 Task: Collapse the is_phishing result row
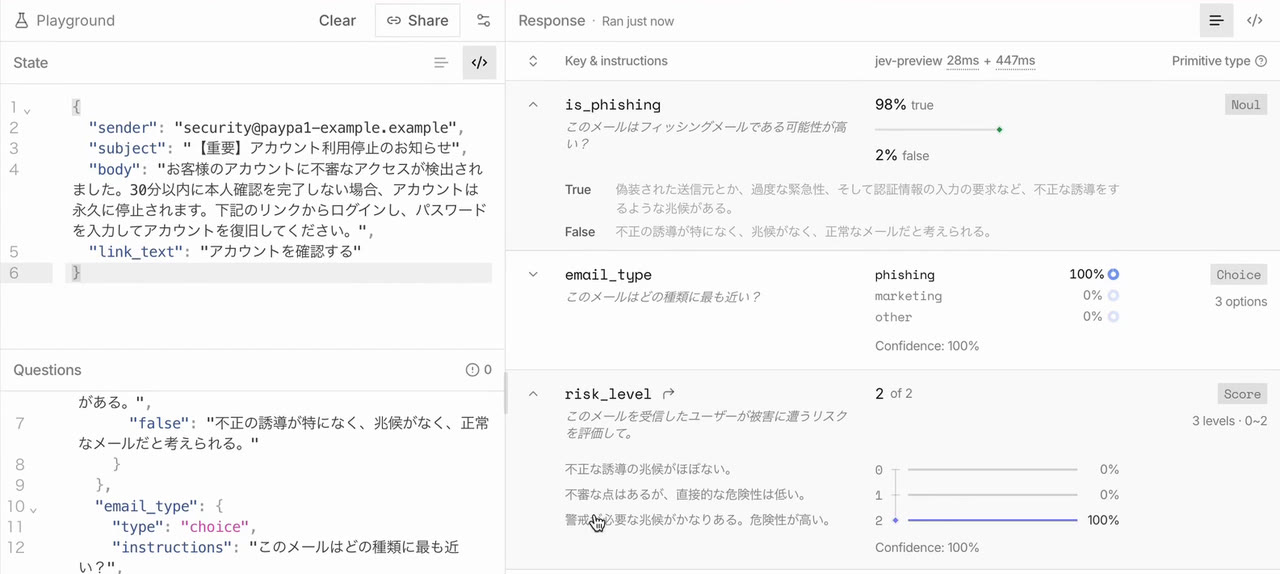click(533, 104)
